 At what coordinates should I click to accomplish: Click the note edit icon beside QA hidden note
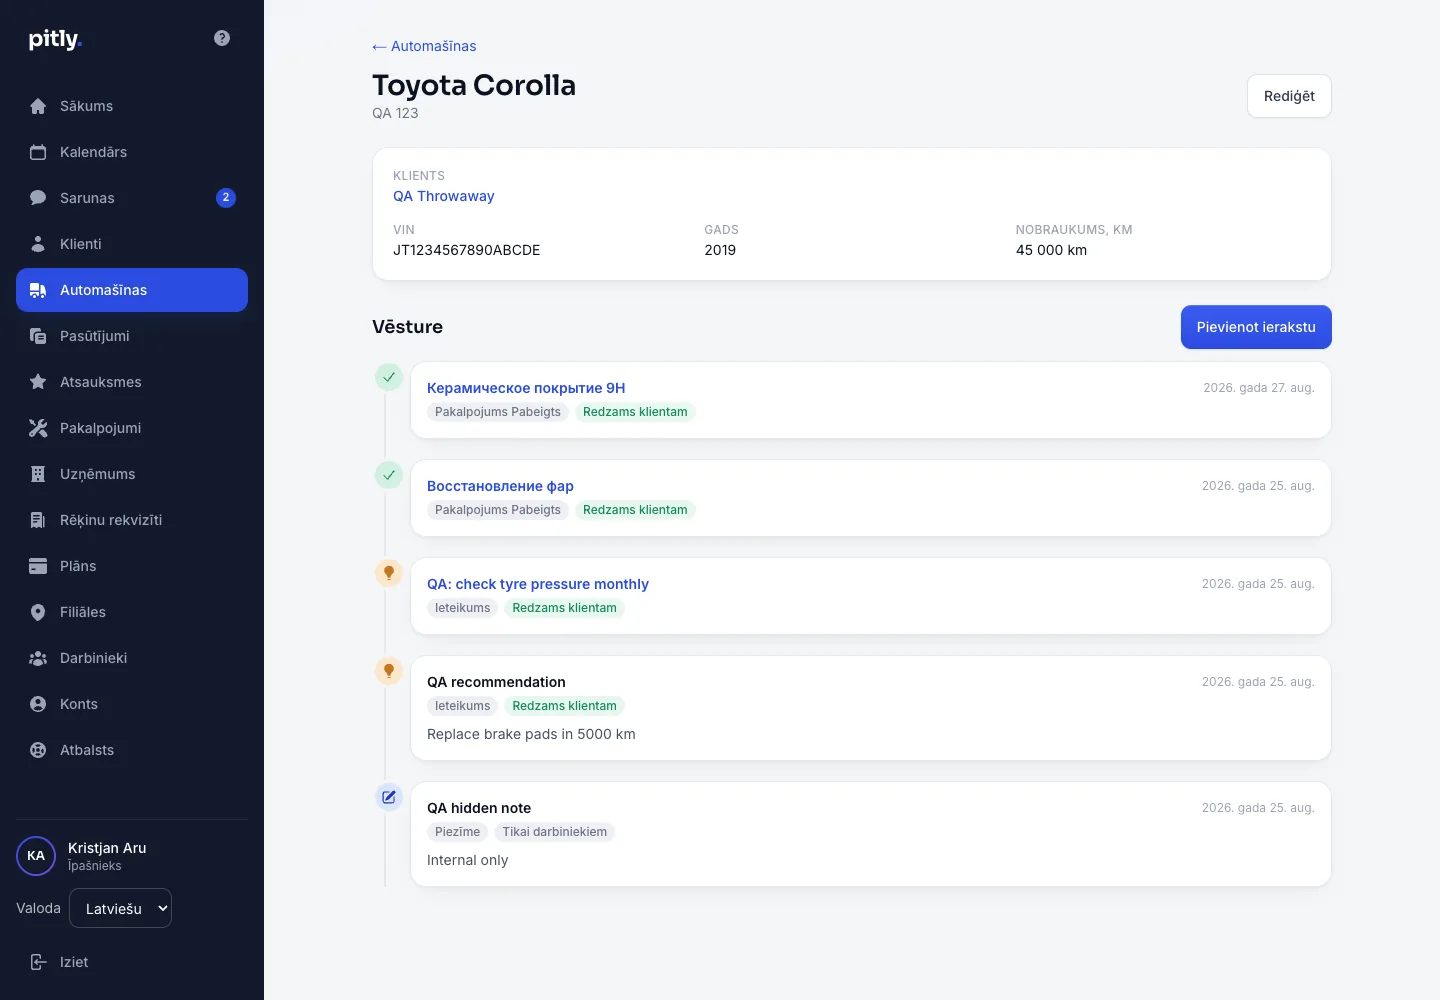click(389, 797)
